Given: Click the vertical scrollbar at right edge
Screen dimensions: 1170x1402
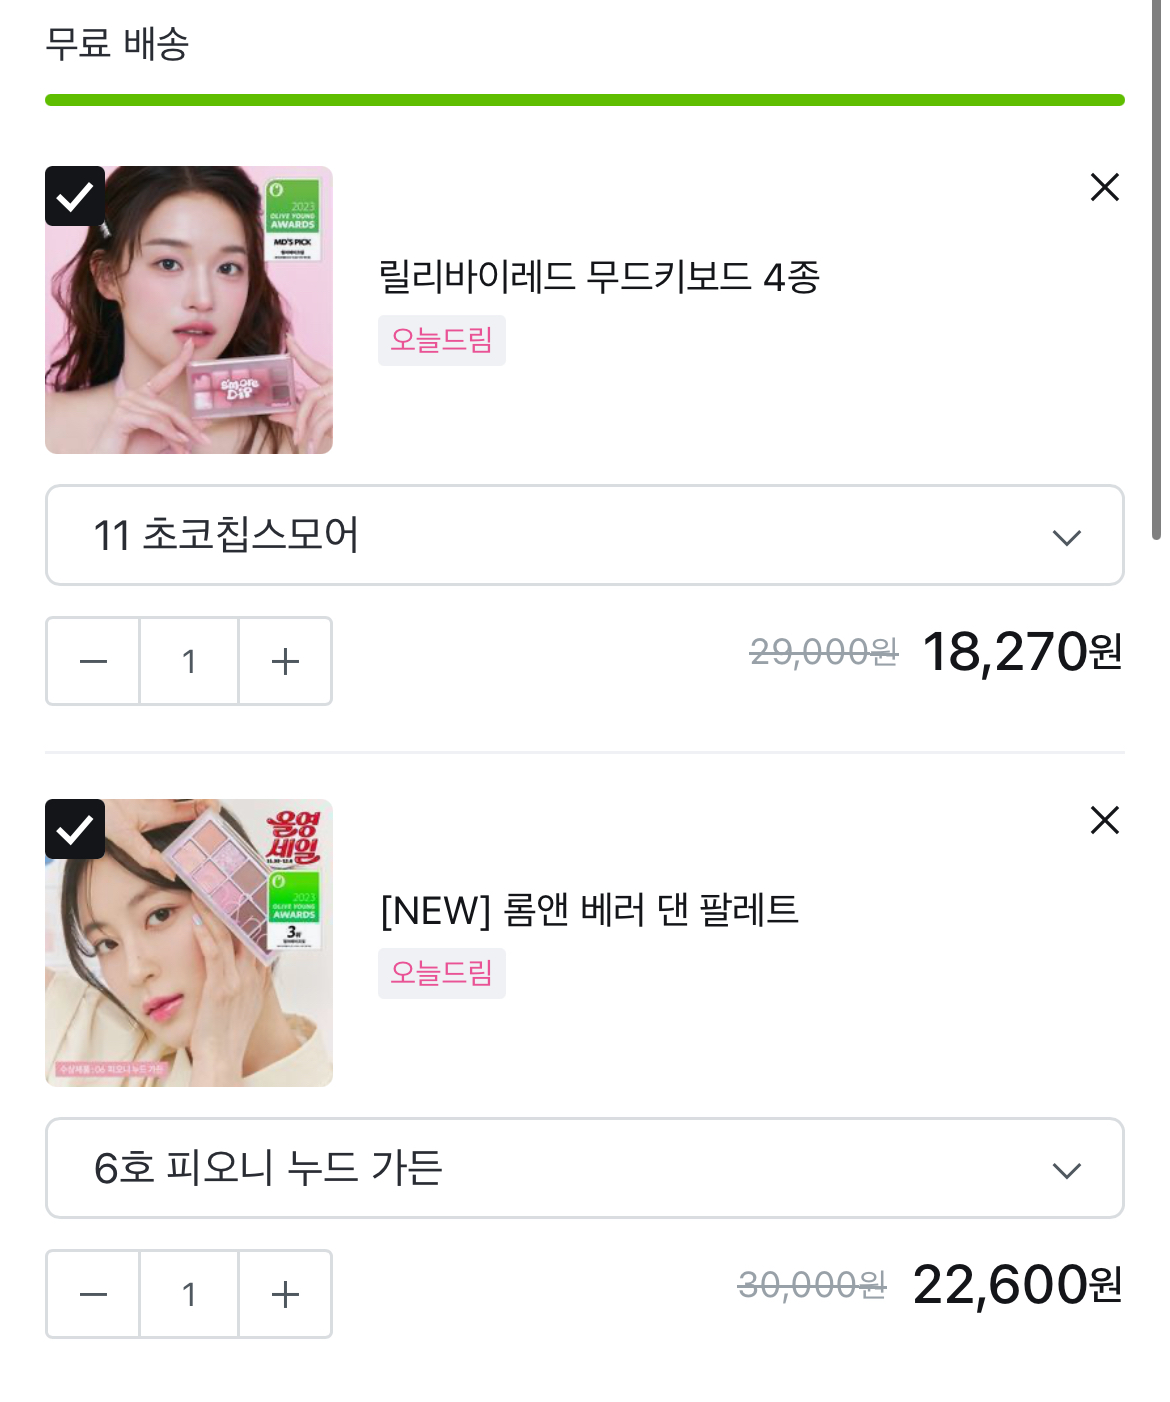Looking at the screenshot, I should (1156, 270).
